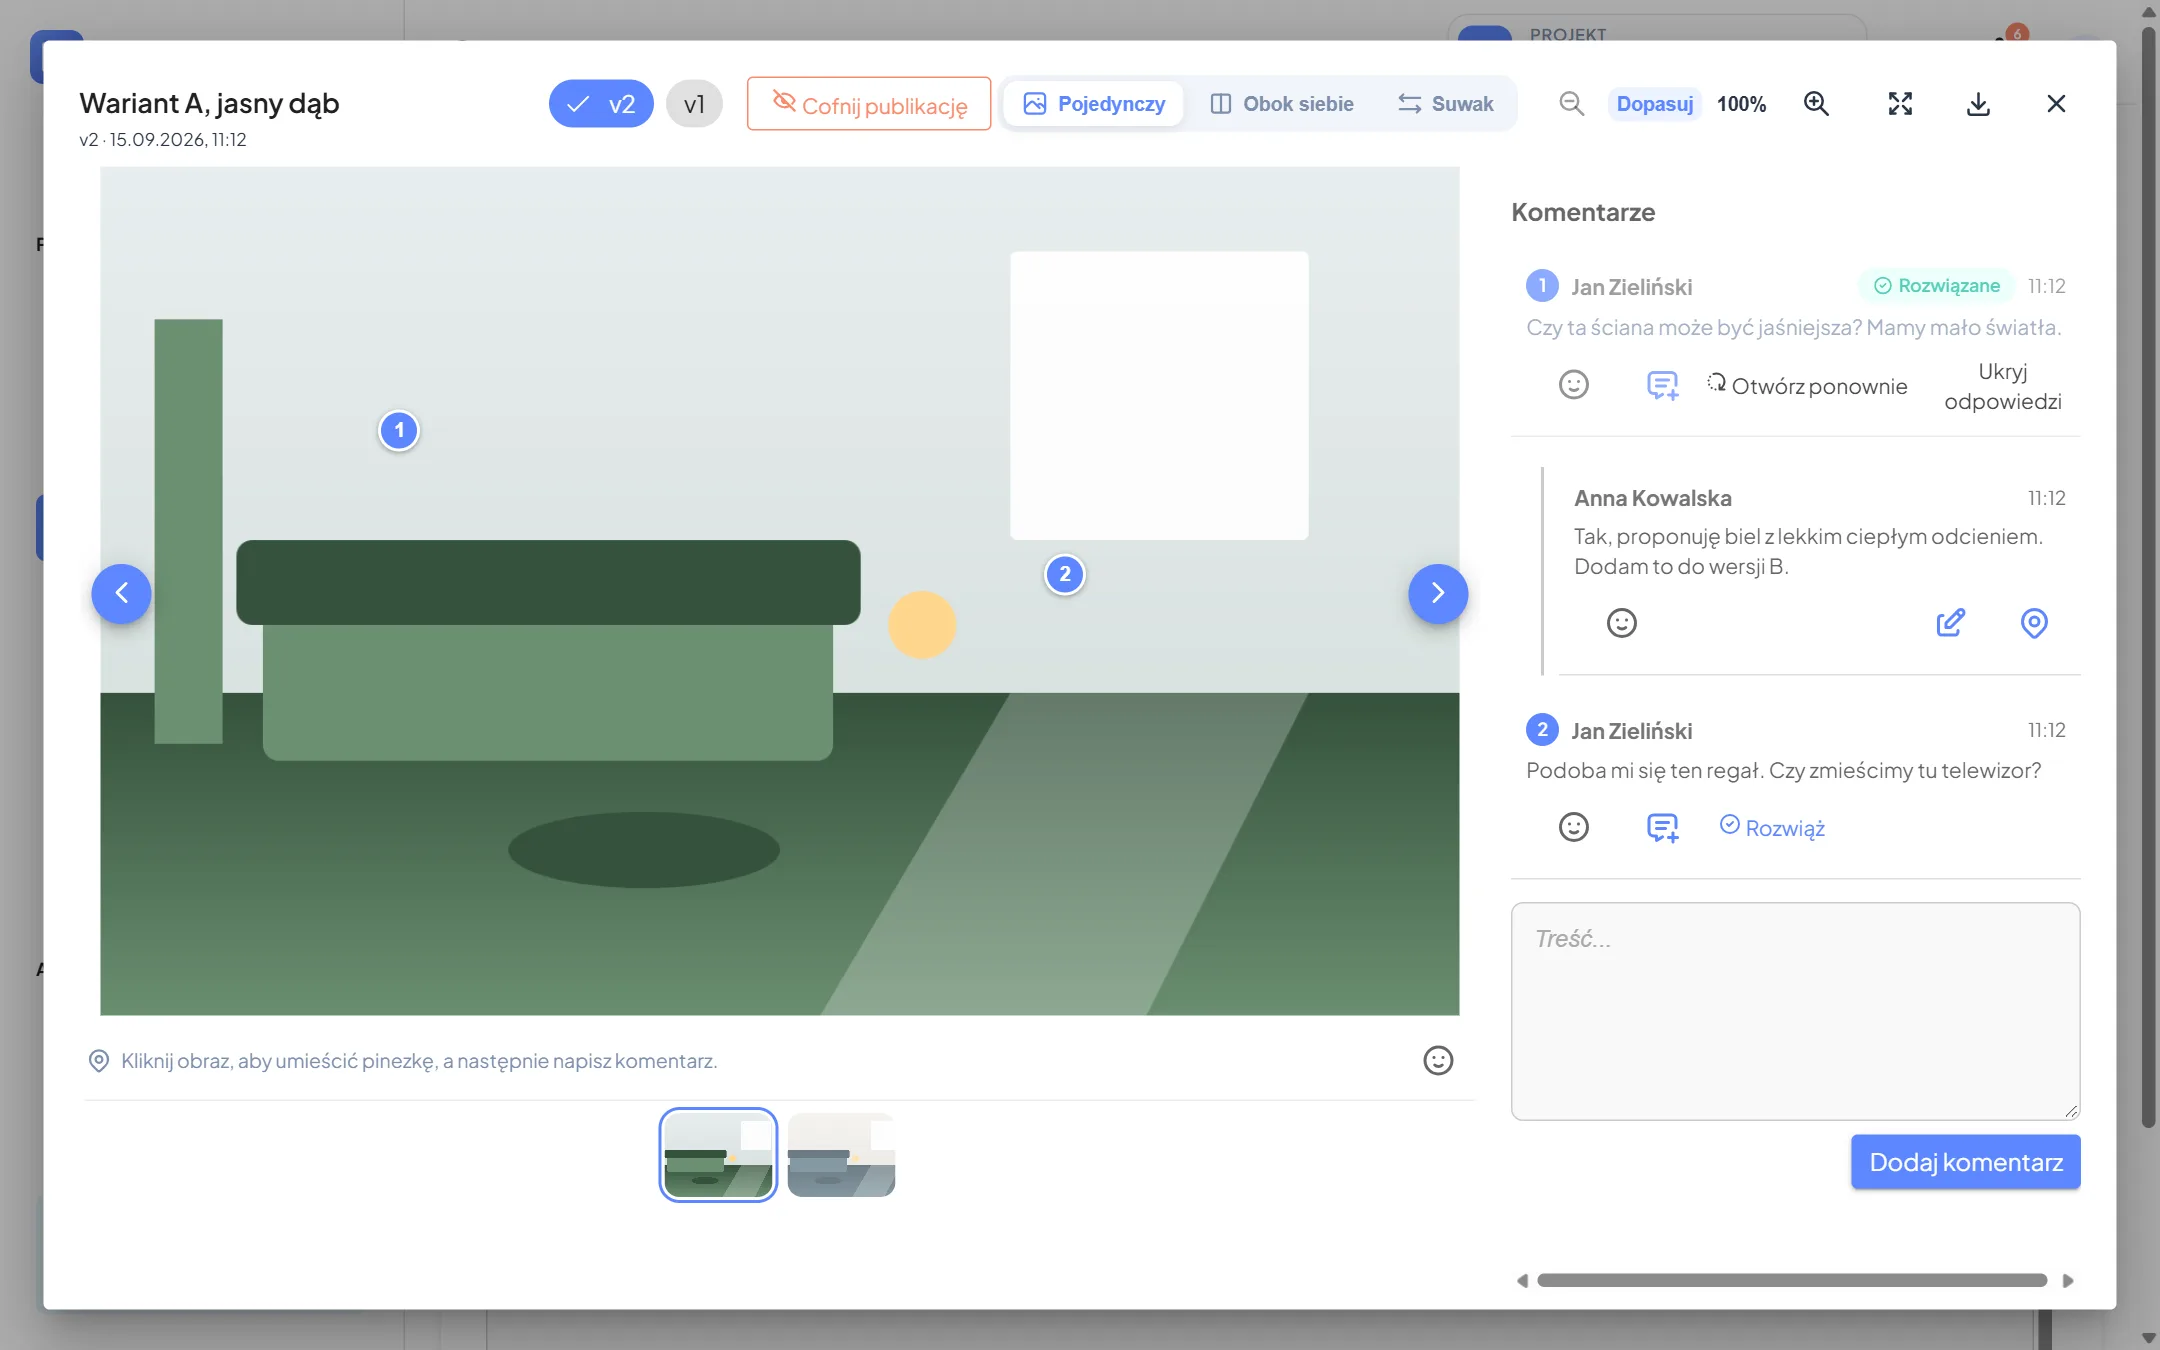This screenshot has width=2160, height=1350.
Task: Switch to version v1
Action: (694, 104)
